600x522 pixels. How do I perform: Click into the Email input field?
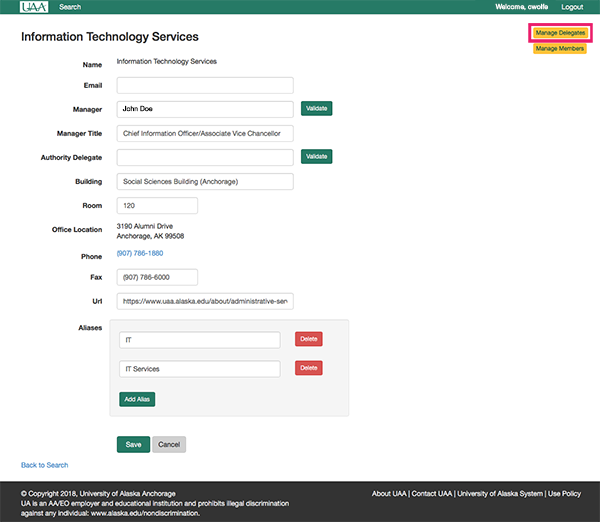point(204,86)
